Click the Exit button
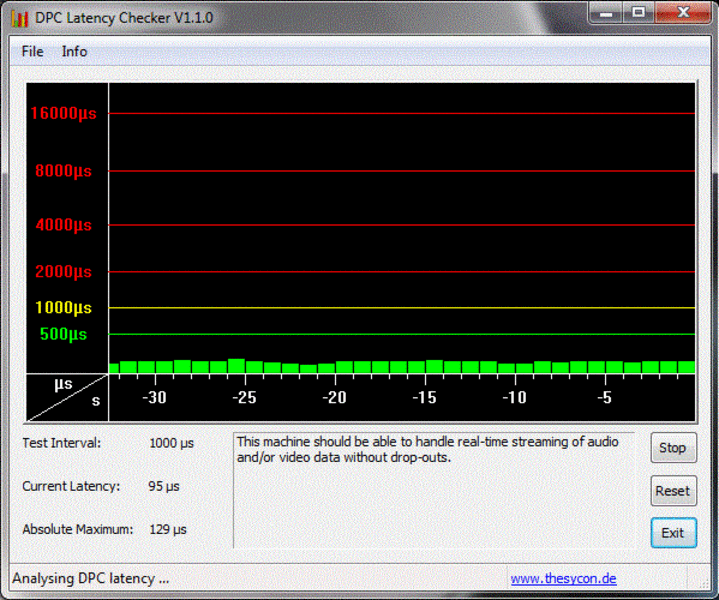The width and height of the screenshot is (719, 600). point(672,533)
